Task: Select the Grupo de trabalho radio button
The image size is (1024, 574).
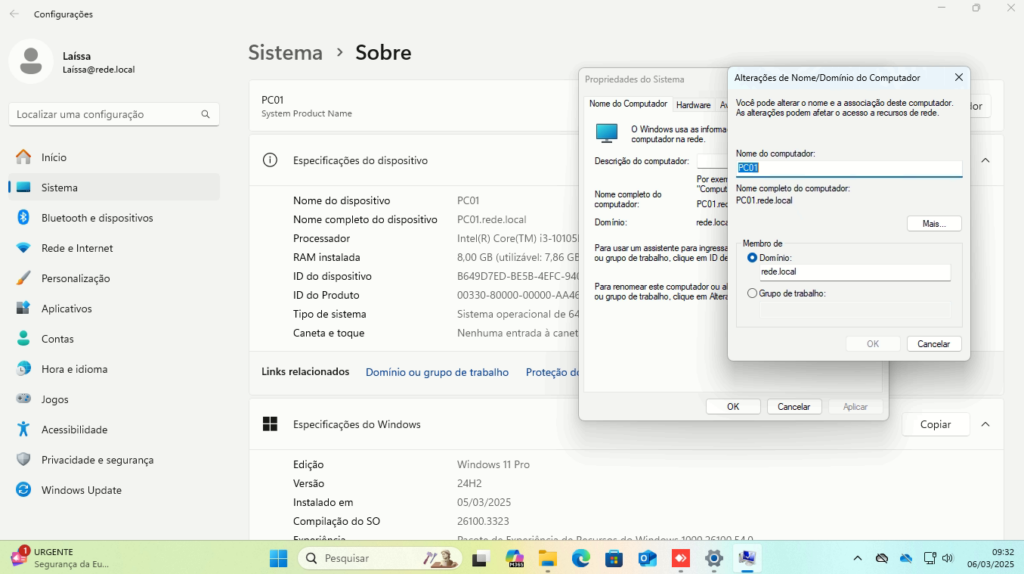Action: pyautogui.click(x=752, y=294)
